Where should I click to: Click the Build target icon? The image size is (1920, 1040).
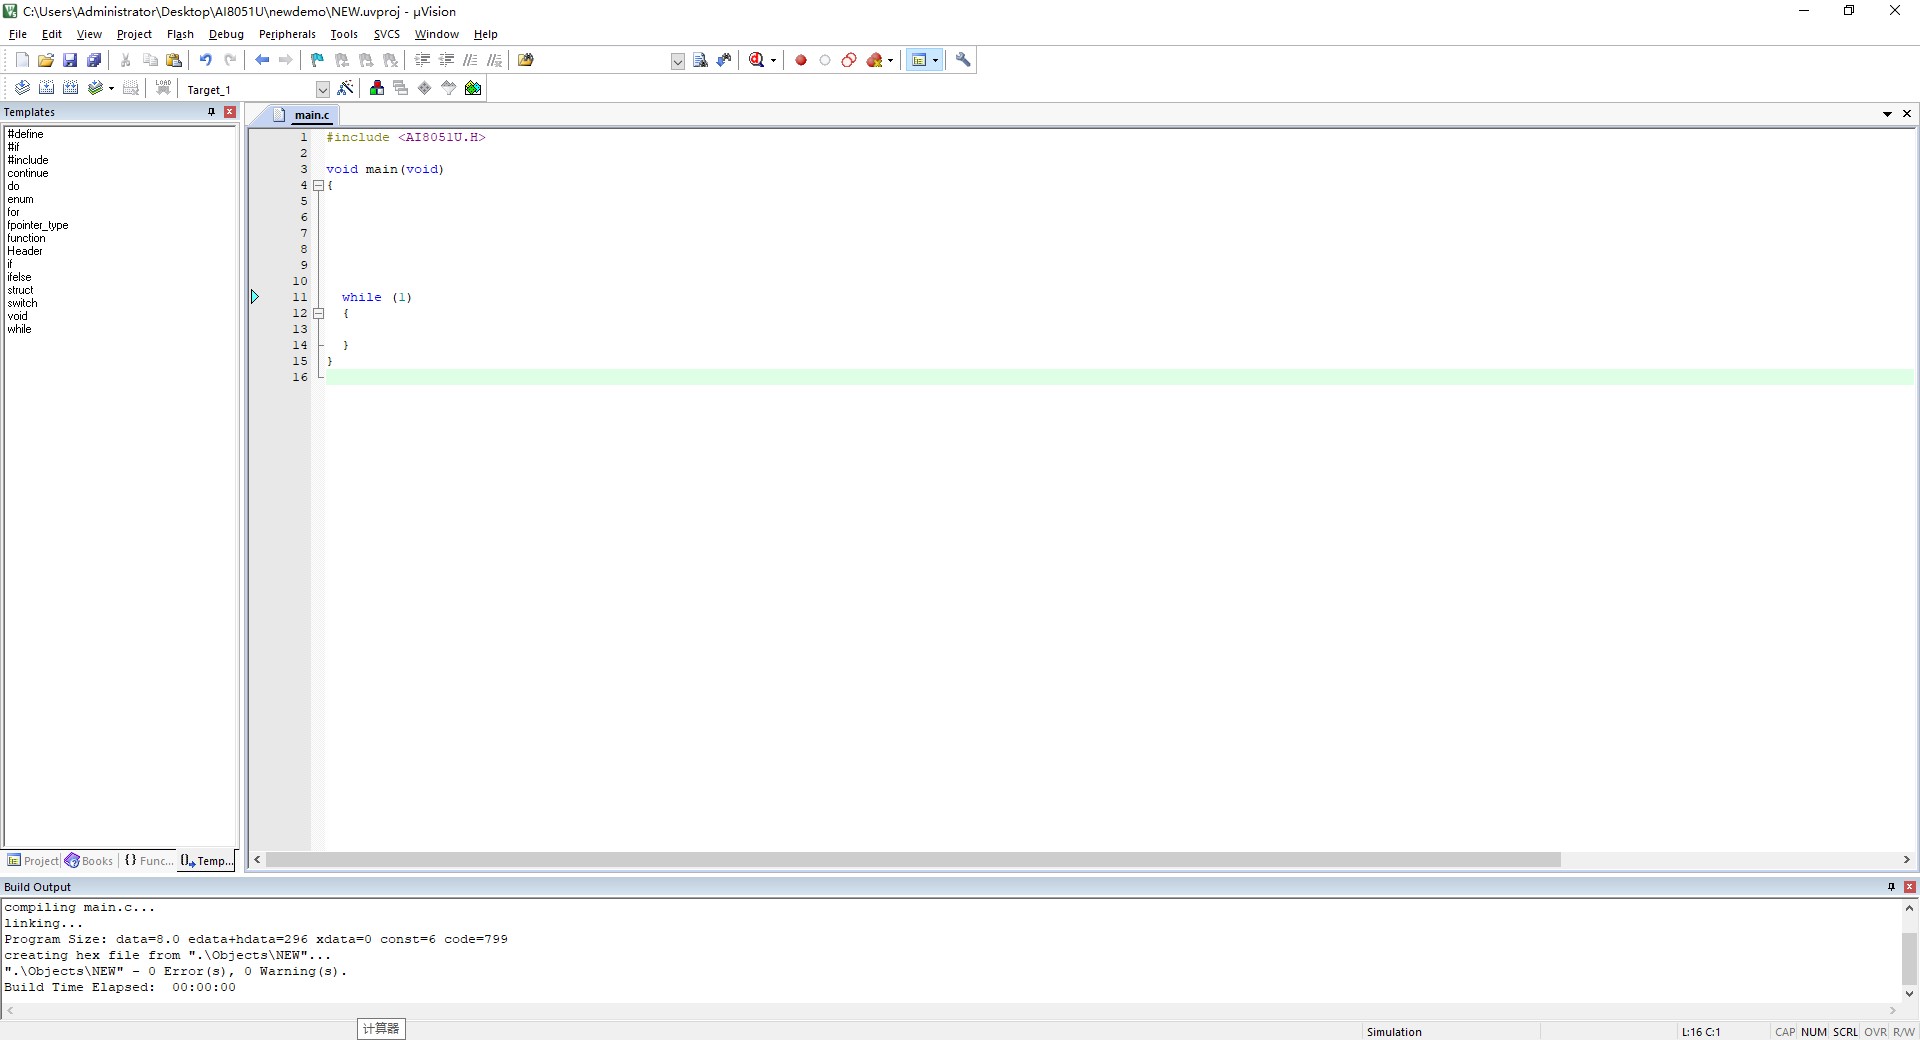(x=46, y=88)
